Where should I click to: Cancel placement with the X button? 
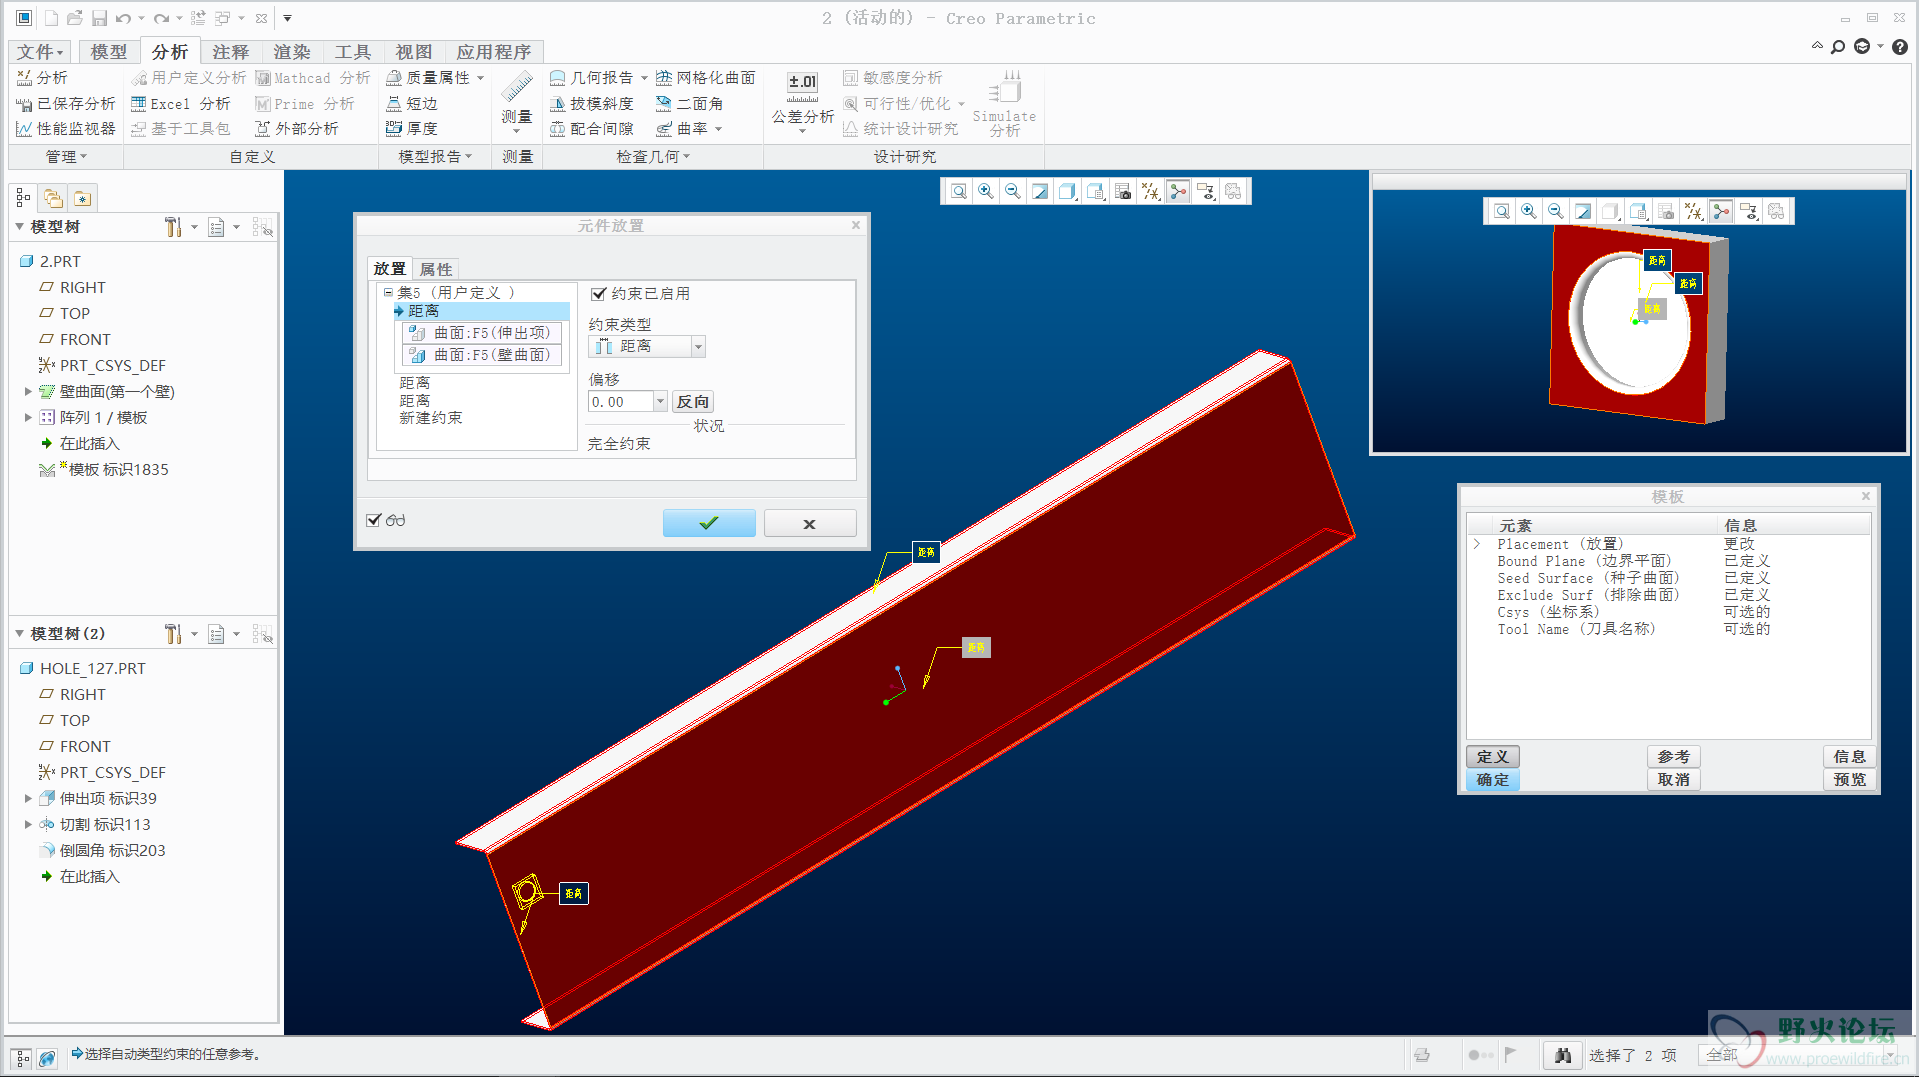pos(810,523)
